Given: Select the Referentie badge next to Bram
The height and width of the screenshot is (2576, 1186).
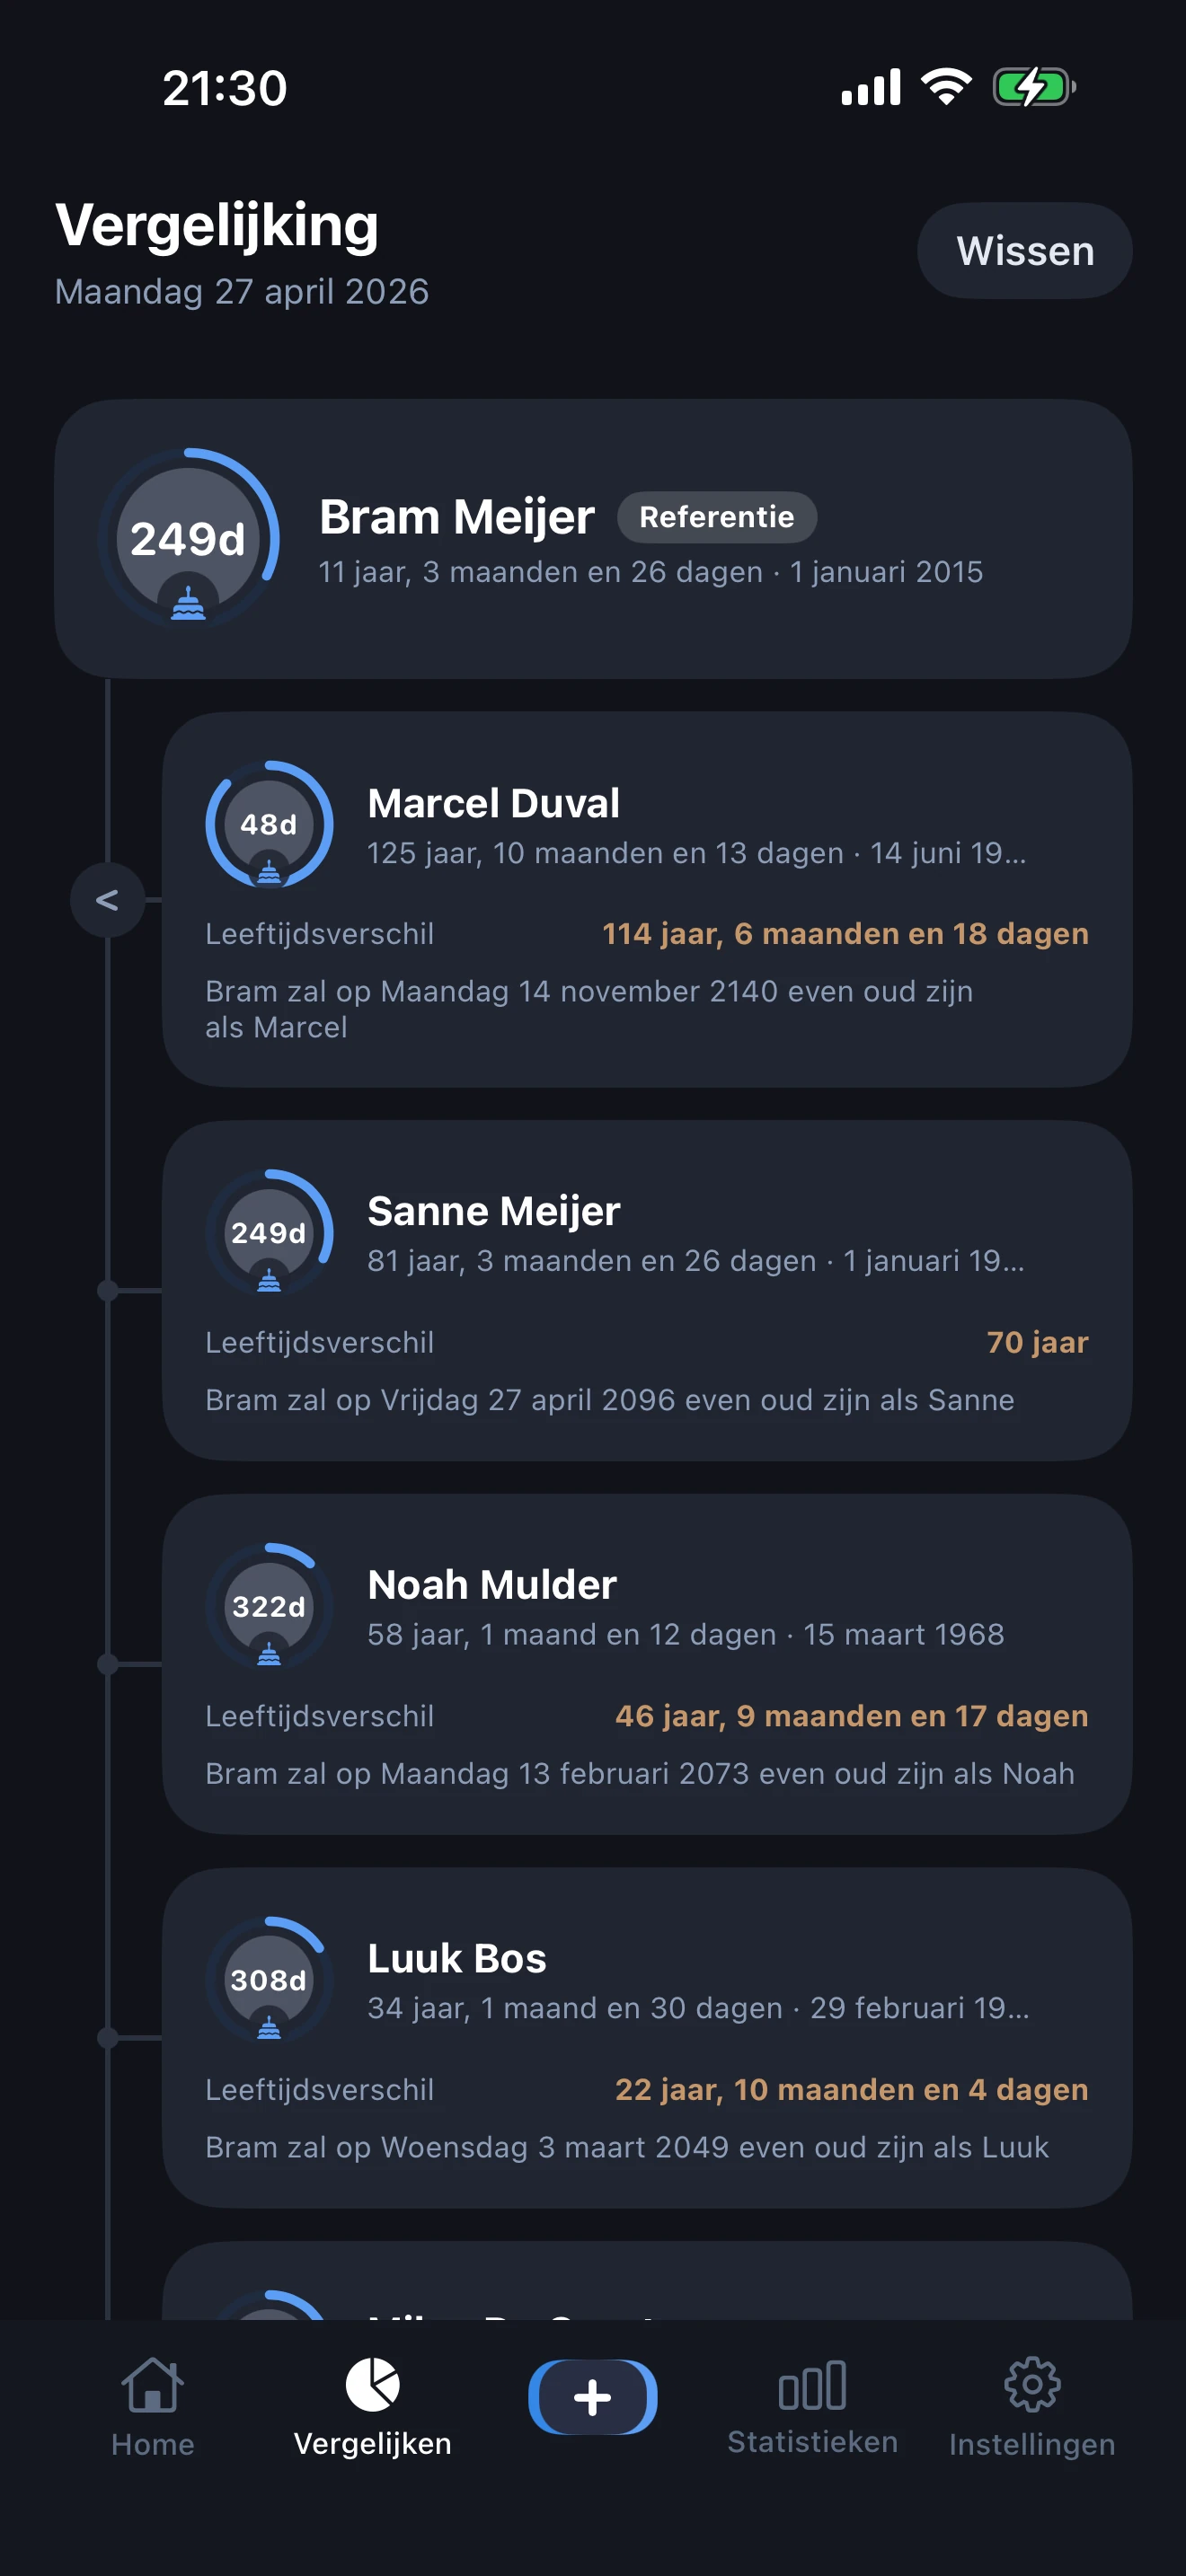Looking at the screenshot, I should coord(716,517).
